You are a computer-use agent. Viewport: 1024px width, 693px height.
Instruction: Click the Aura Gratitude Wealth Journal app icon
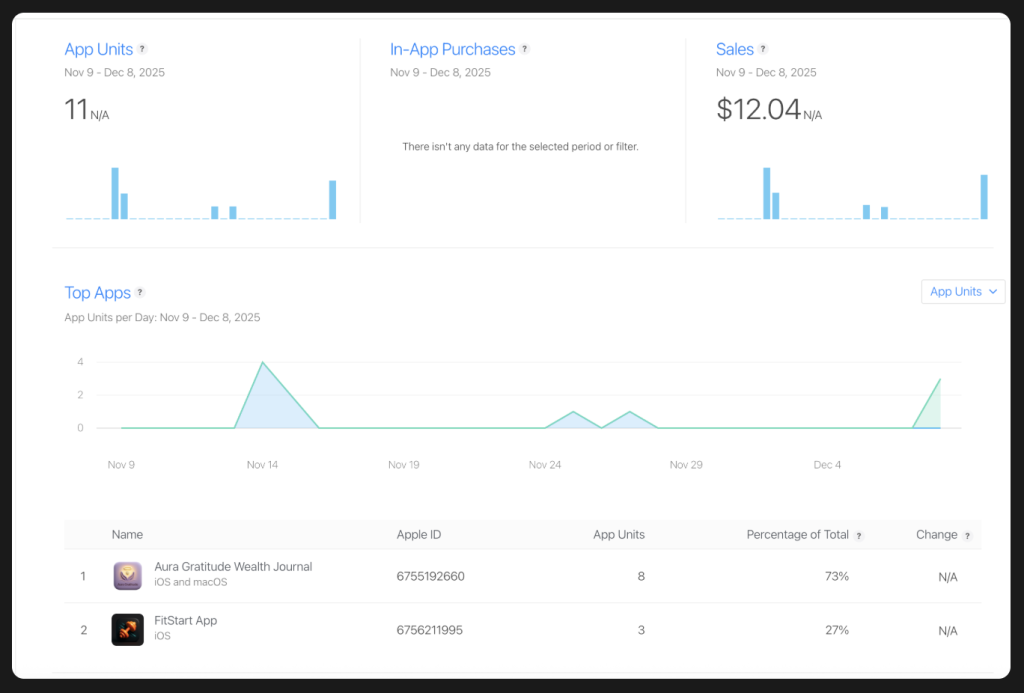click(127, 576)
